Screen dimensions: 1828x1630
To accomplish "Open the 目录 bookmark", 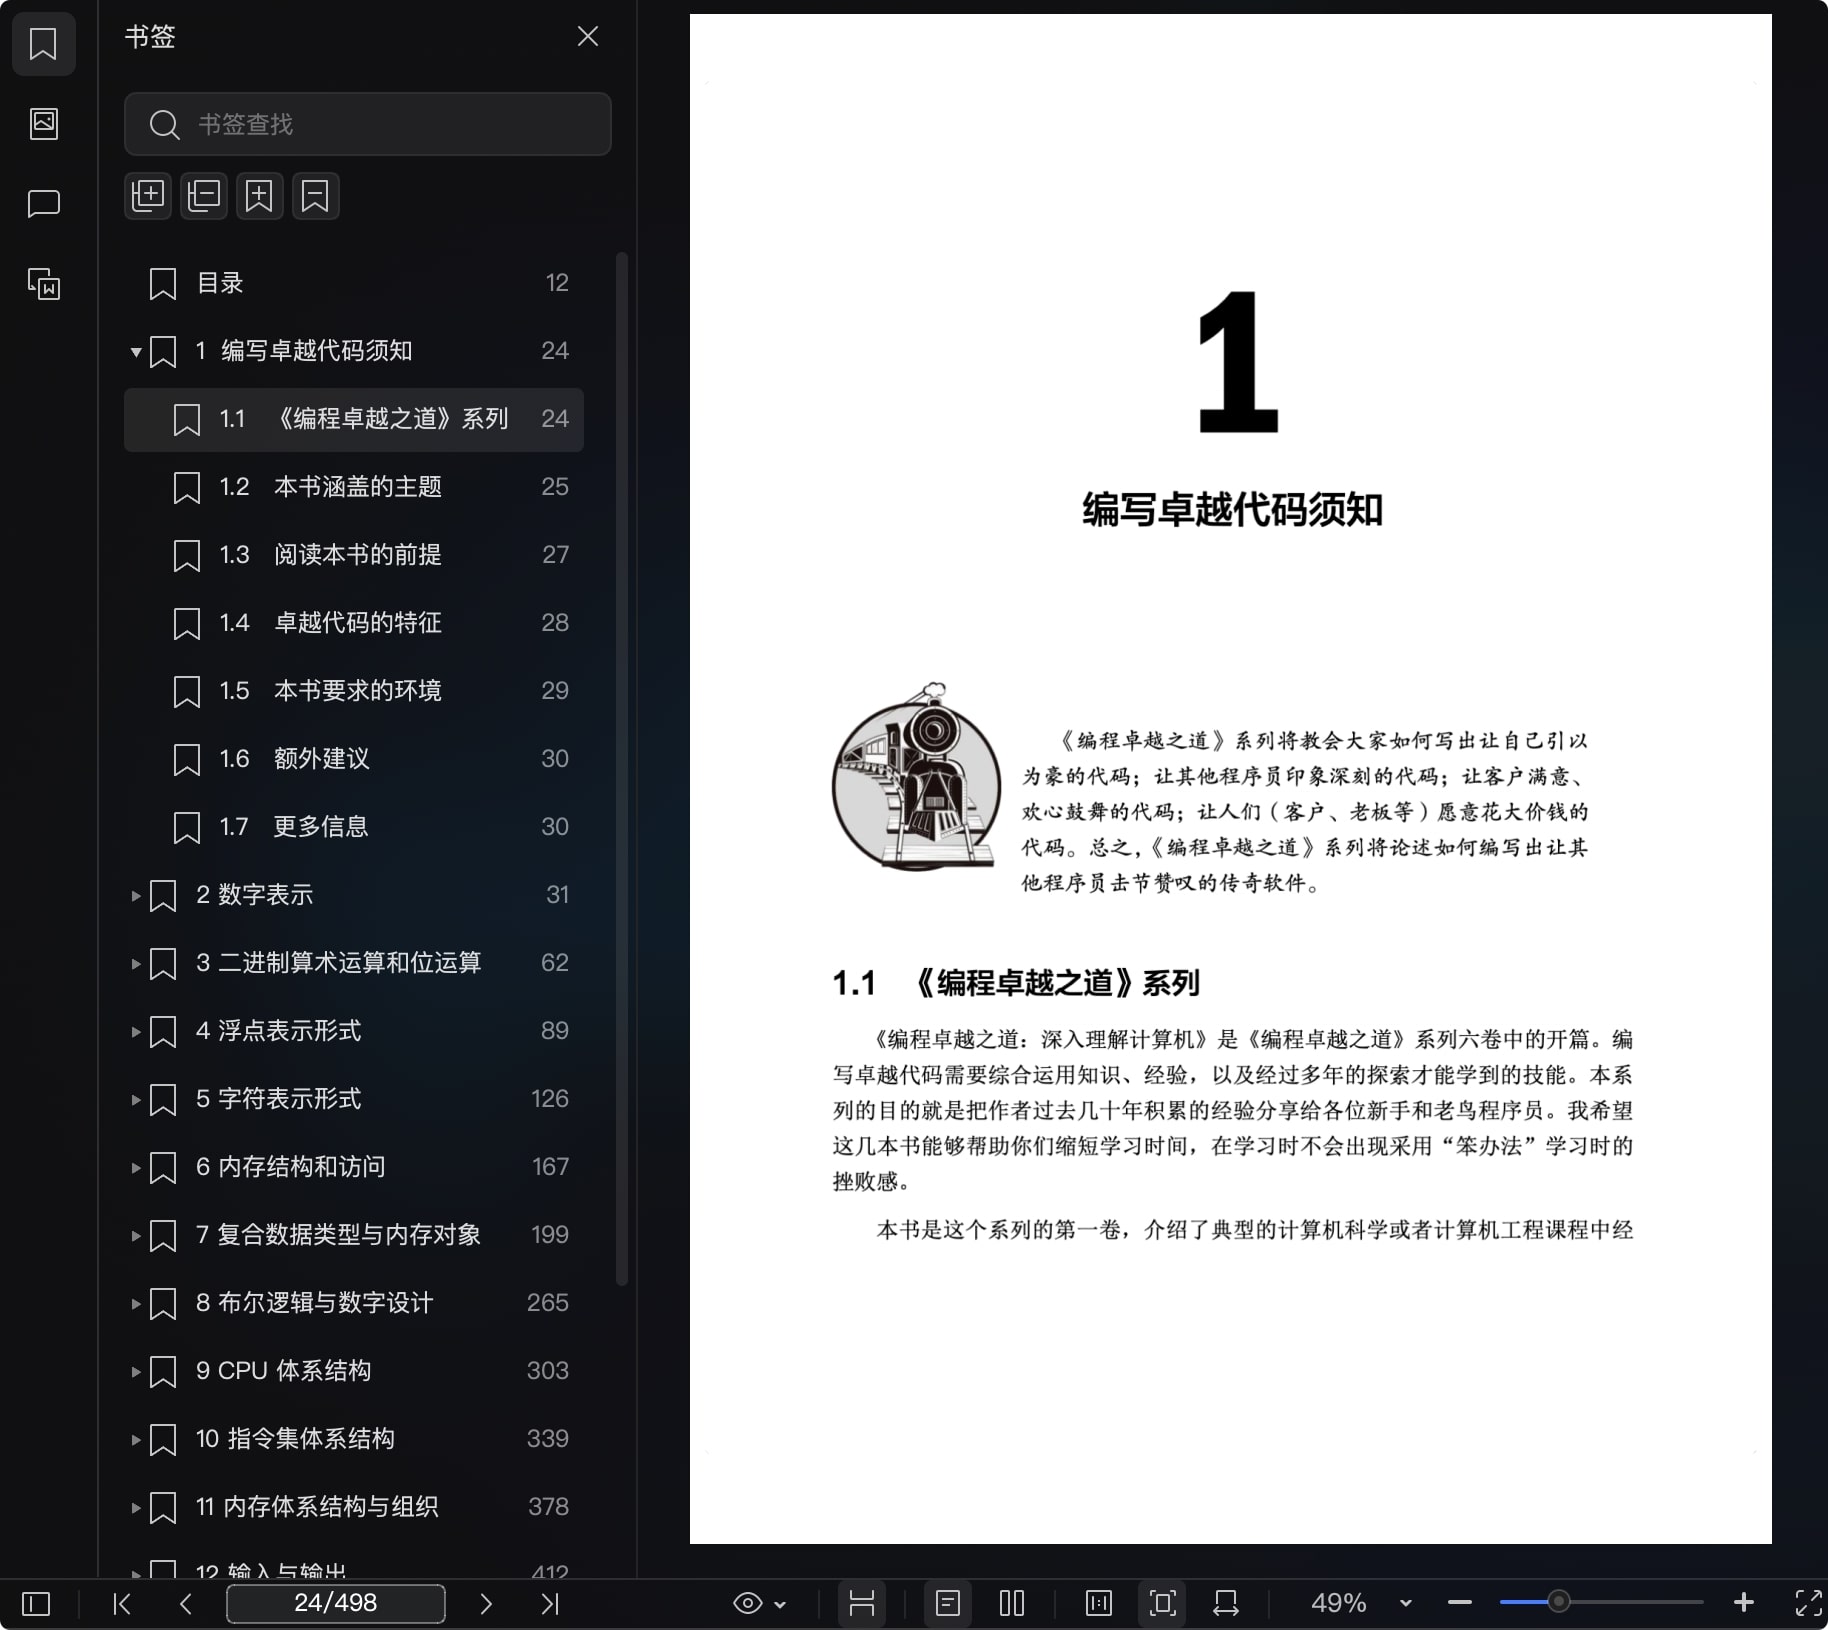I will click(354, 283).
